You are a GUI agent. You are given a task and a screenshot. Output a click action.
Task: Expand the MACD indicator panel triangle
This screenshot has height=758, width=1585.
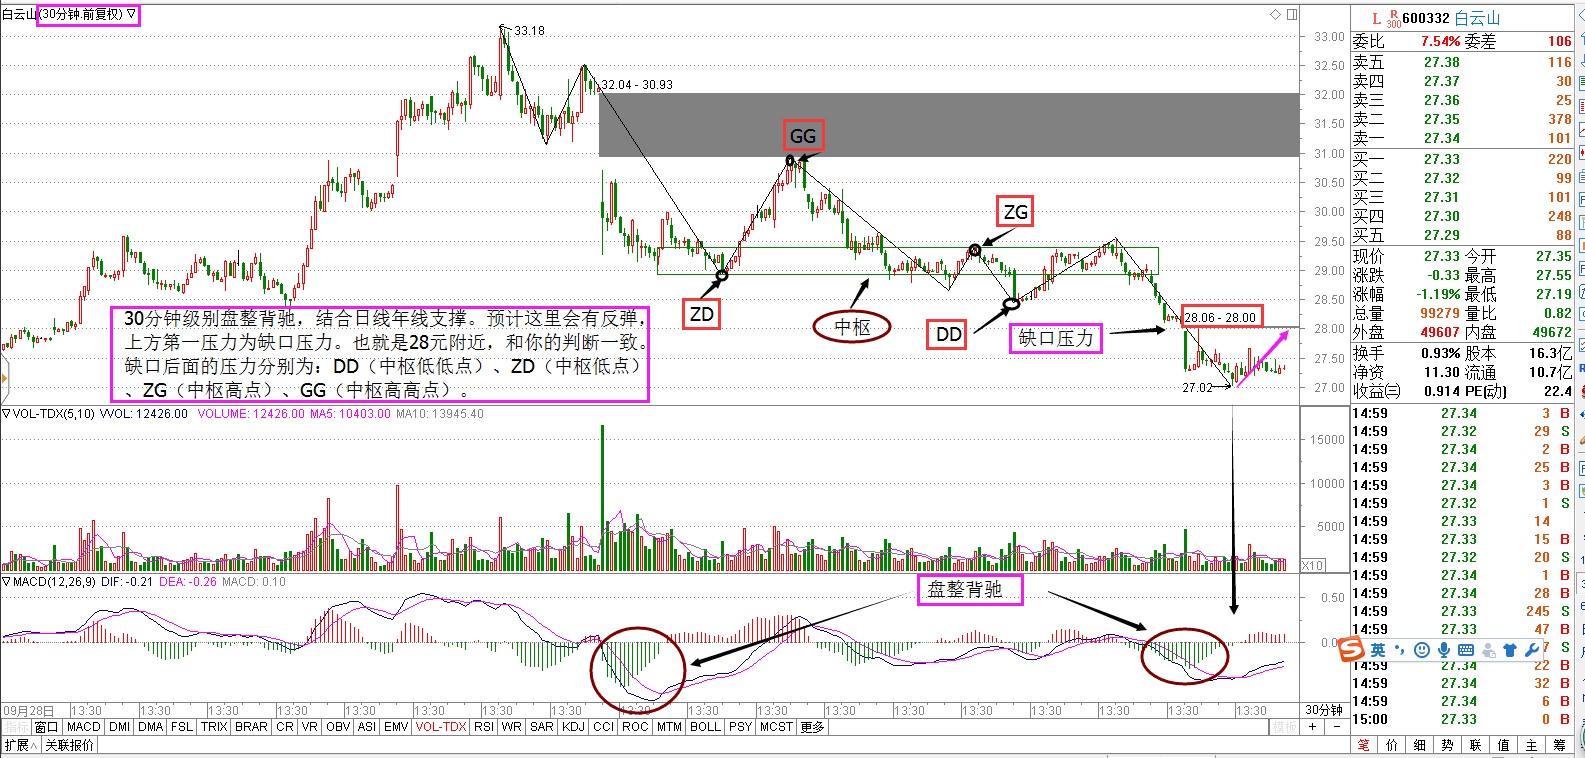[x=6, y=581]
